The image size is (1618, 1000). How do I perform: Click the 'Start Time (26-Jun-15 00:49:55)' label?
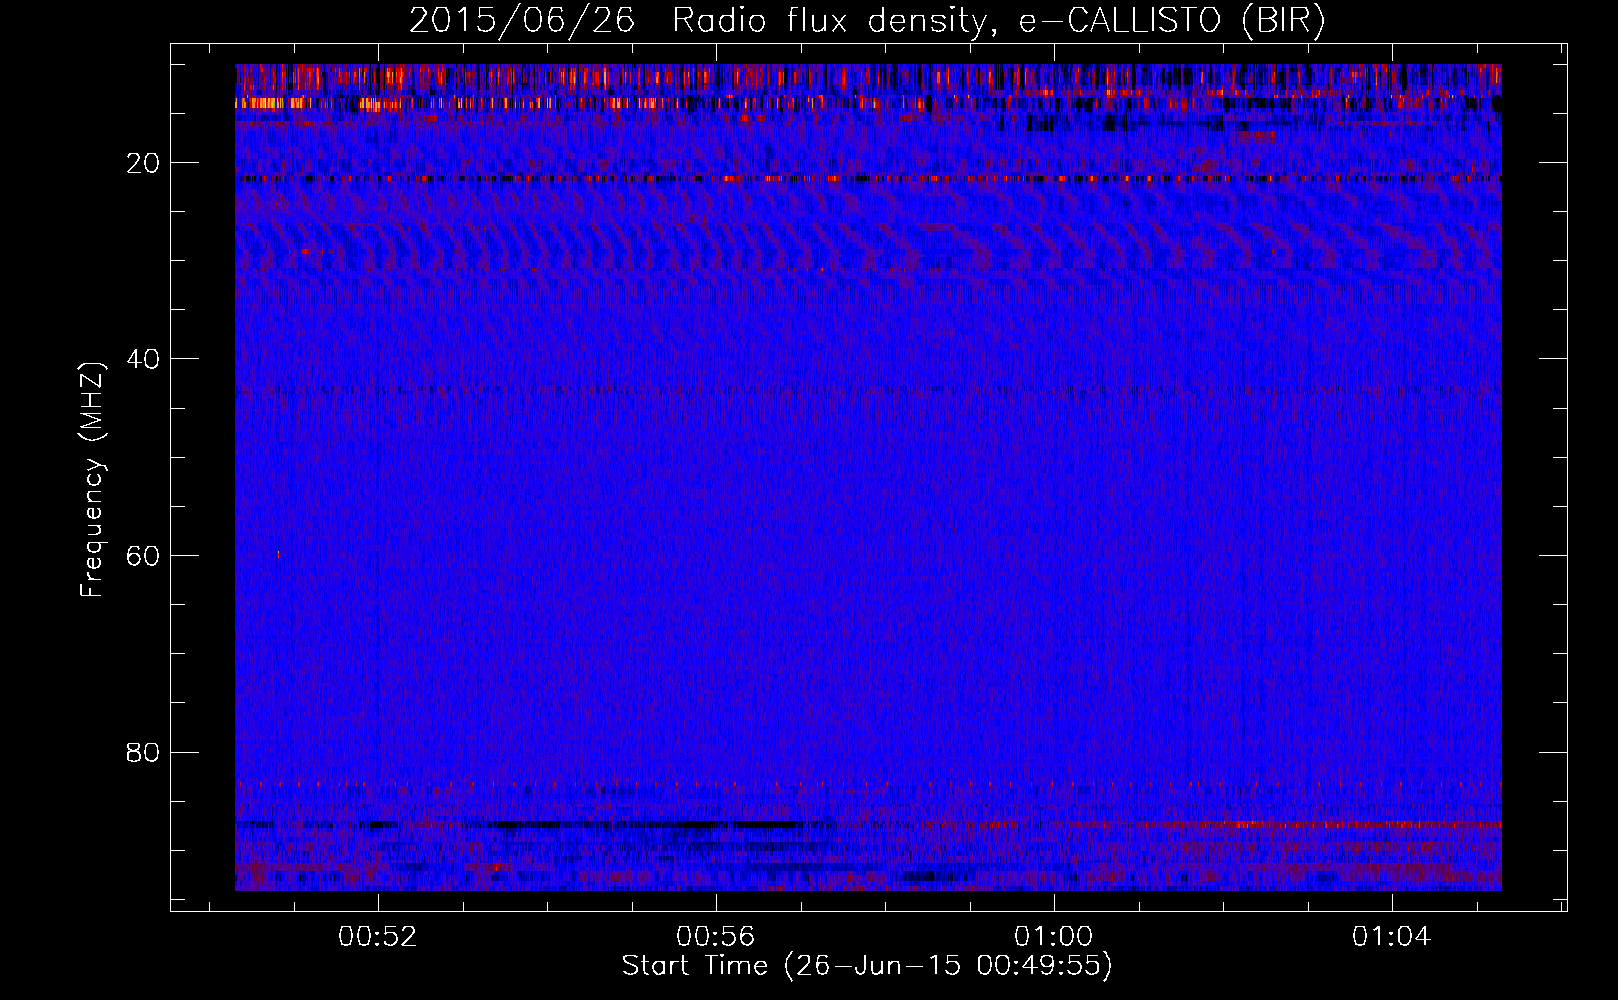[867, 966]
